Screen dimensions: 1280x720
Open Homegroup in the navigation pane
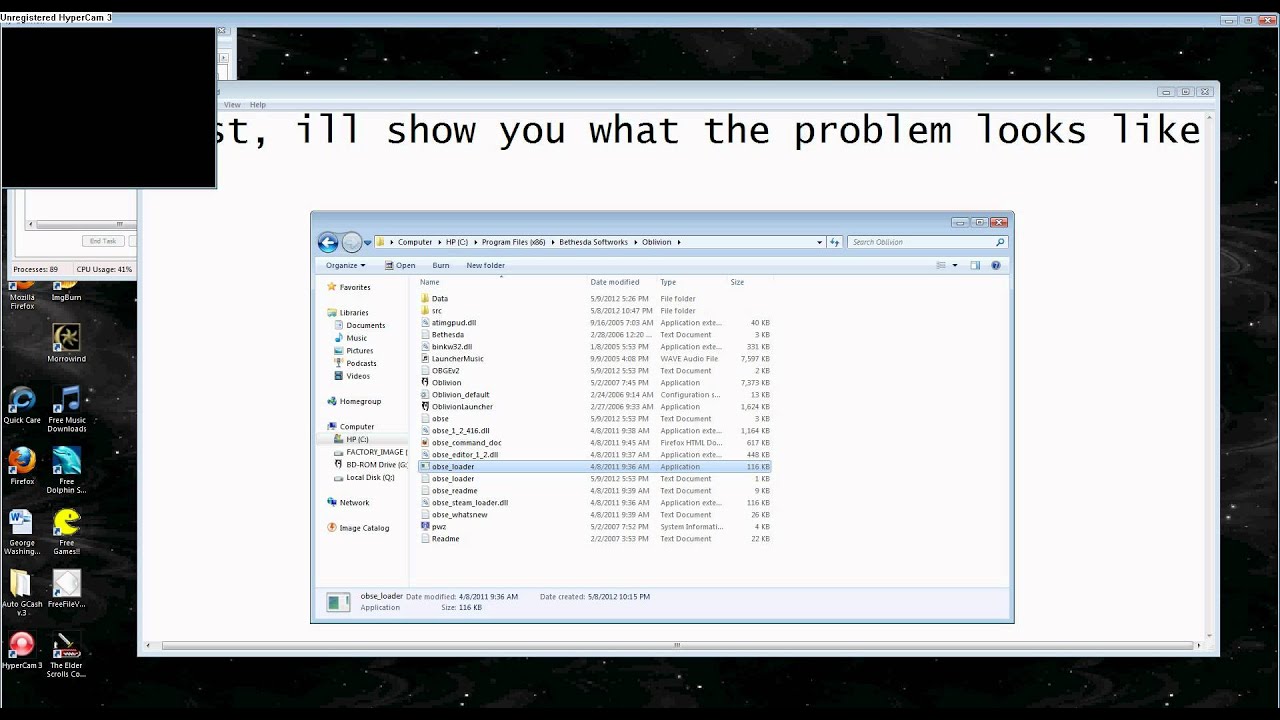[360, 401]
